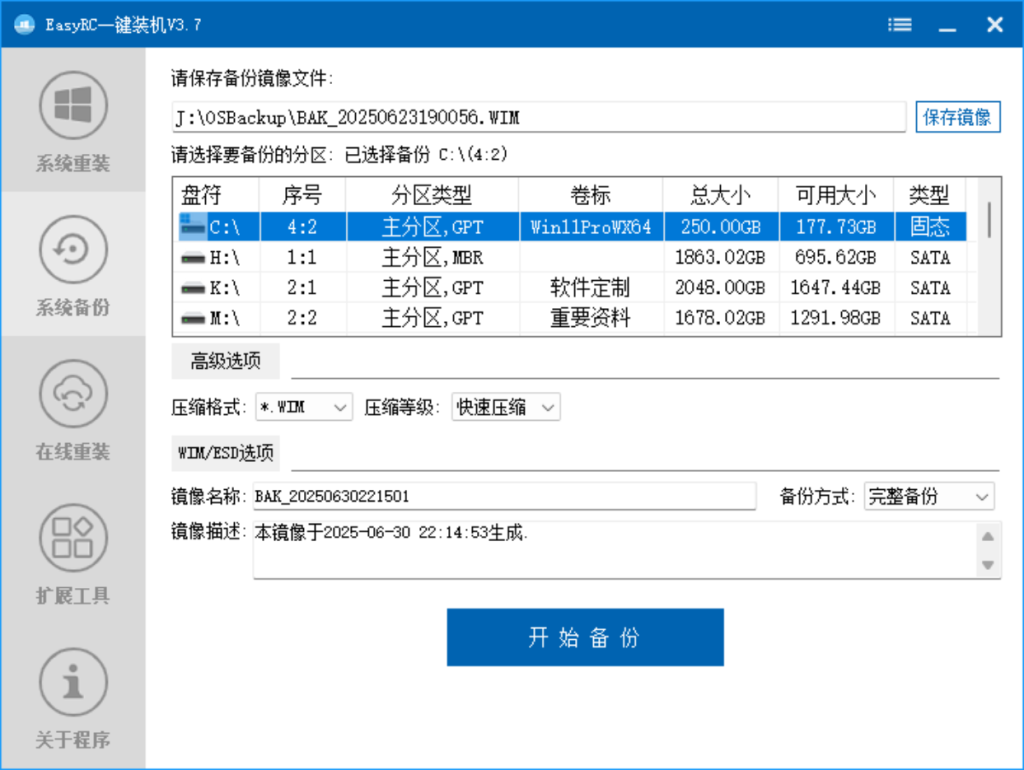The width and height of the screenshot is (1024, 770).
Task: Open the WIM/ESD选项 tab
Action: [x=225, y=453]
